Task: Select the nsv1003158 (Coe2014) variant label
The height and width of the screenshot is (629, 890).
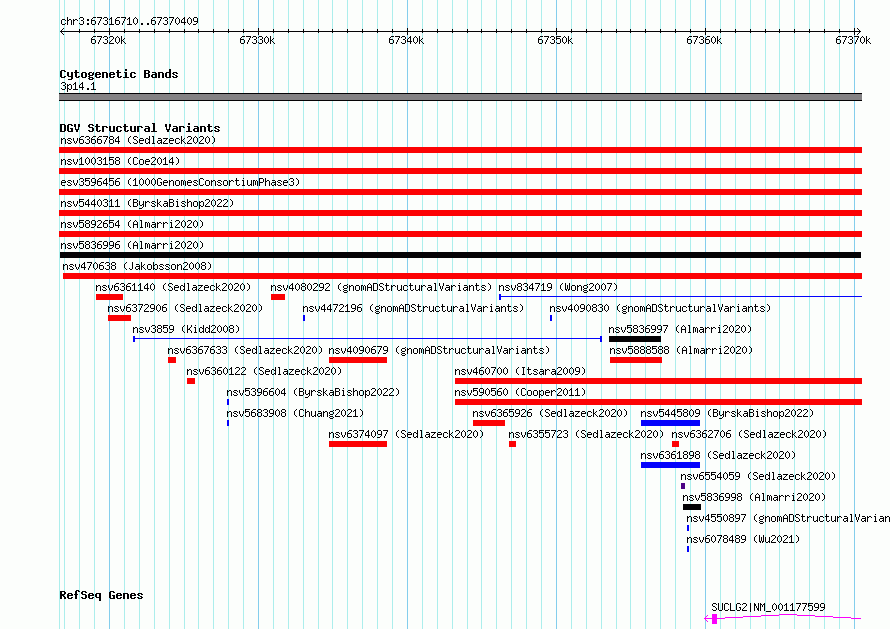Action: pos(120,161)
